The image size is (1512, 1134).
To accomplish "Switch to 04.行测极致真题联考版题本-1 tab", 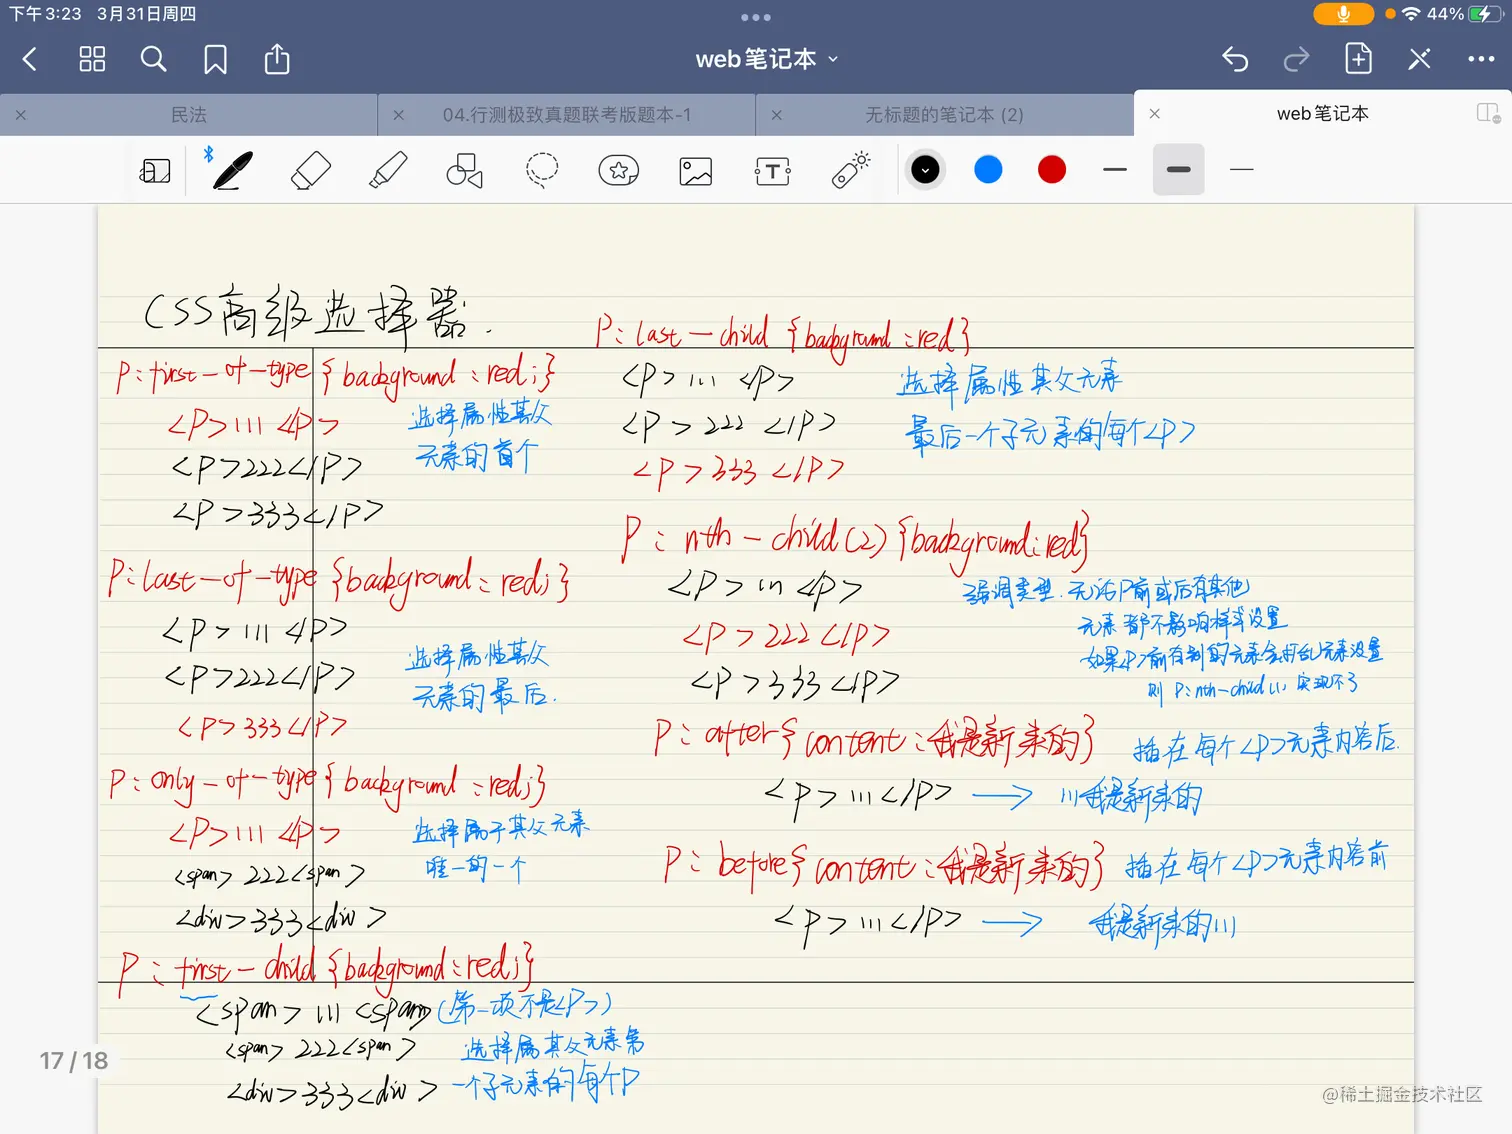I will pyautogui.click(x=567, y=115).
